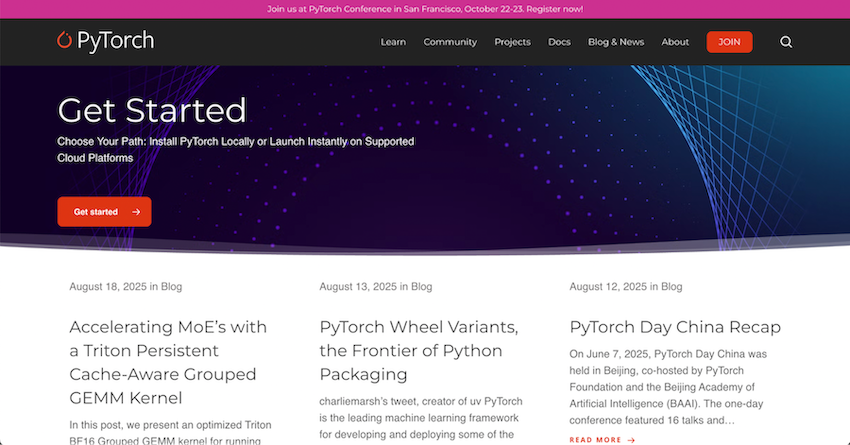Click the PyTorch wordmark text
This screenshot has height=445, width=850.
(115, 41)
